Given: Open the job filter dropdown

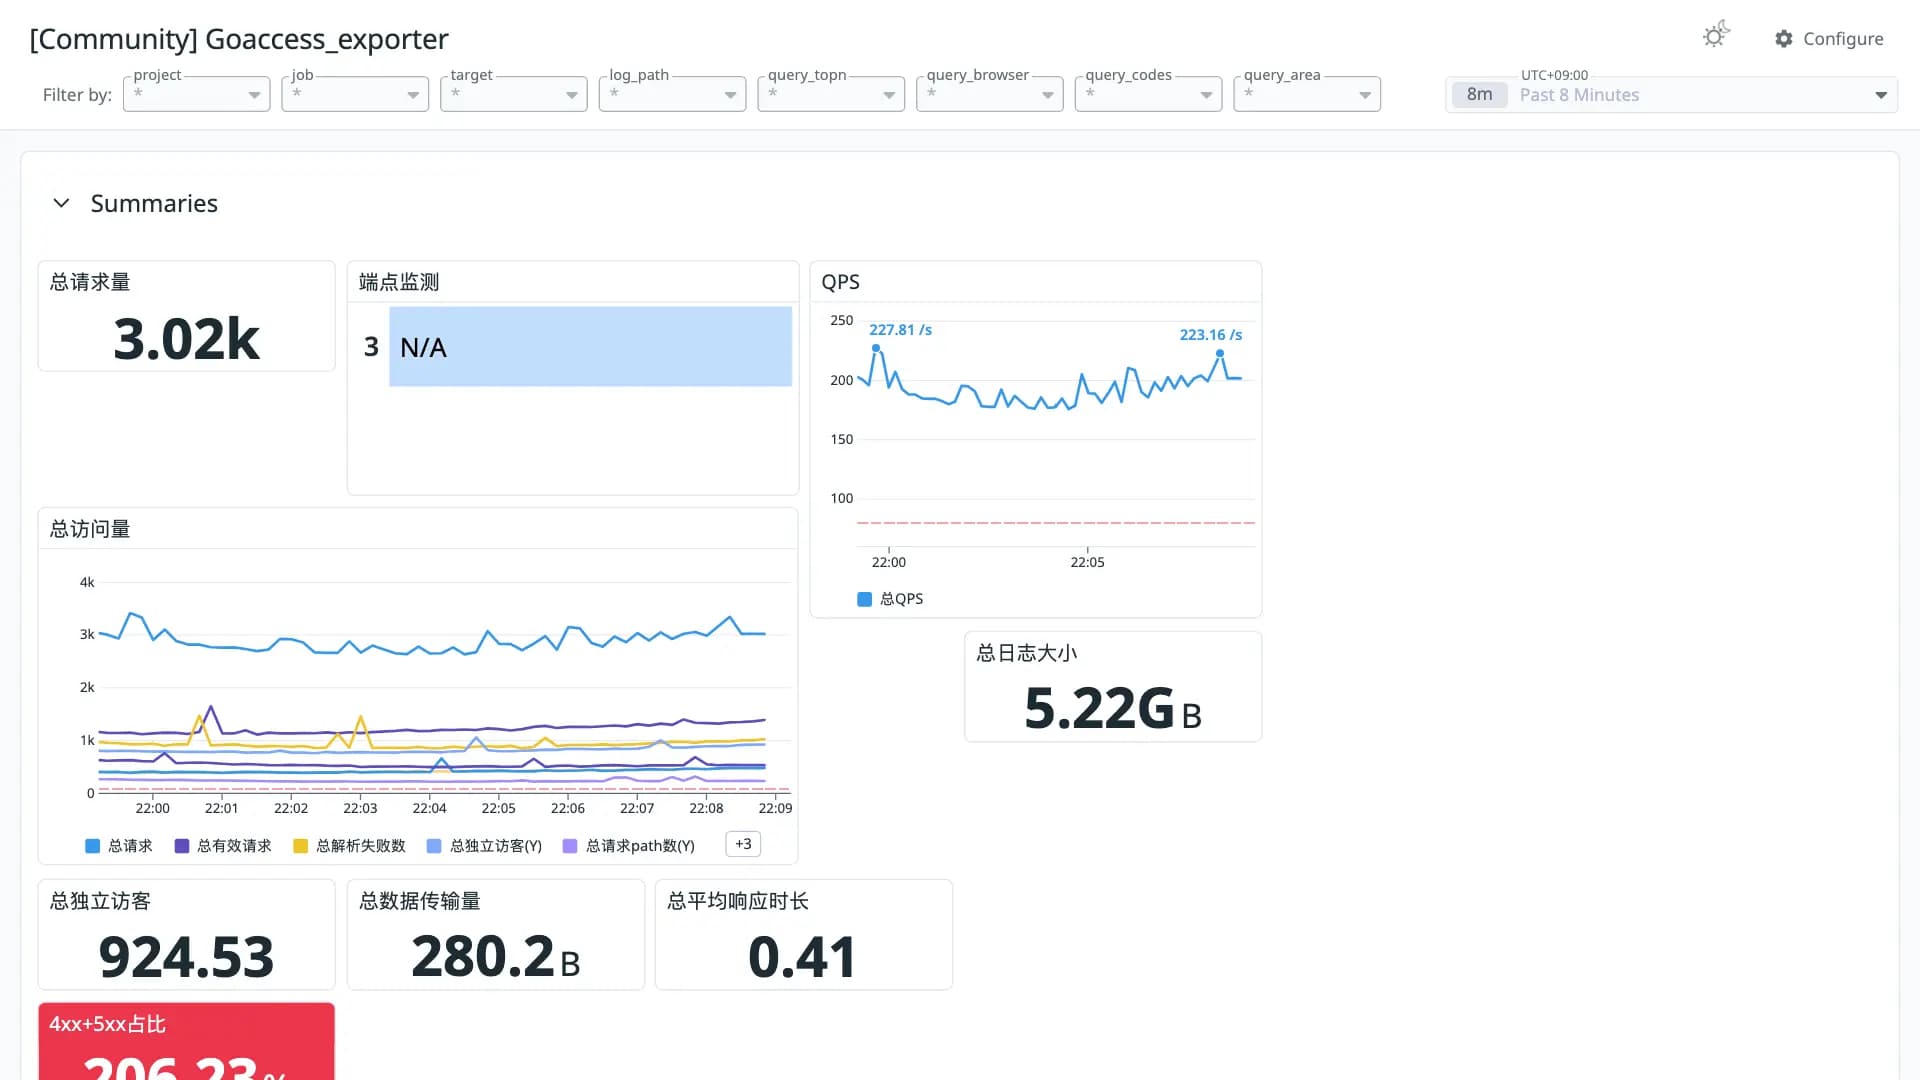Looking at the screenshot, I should tap(355, 94).
